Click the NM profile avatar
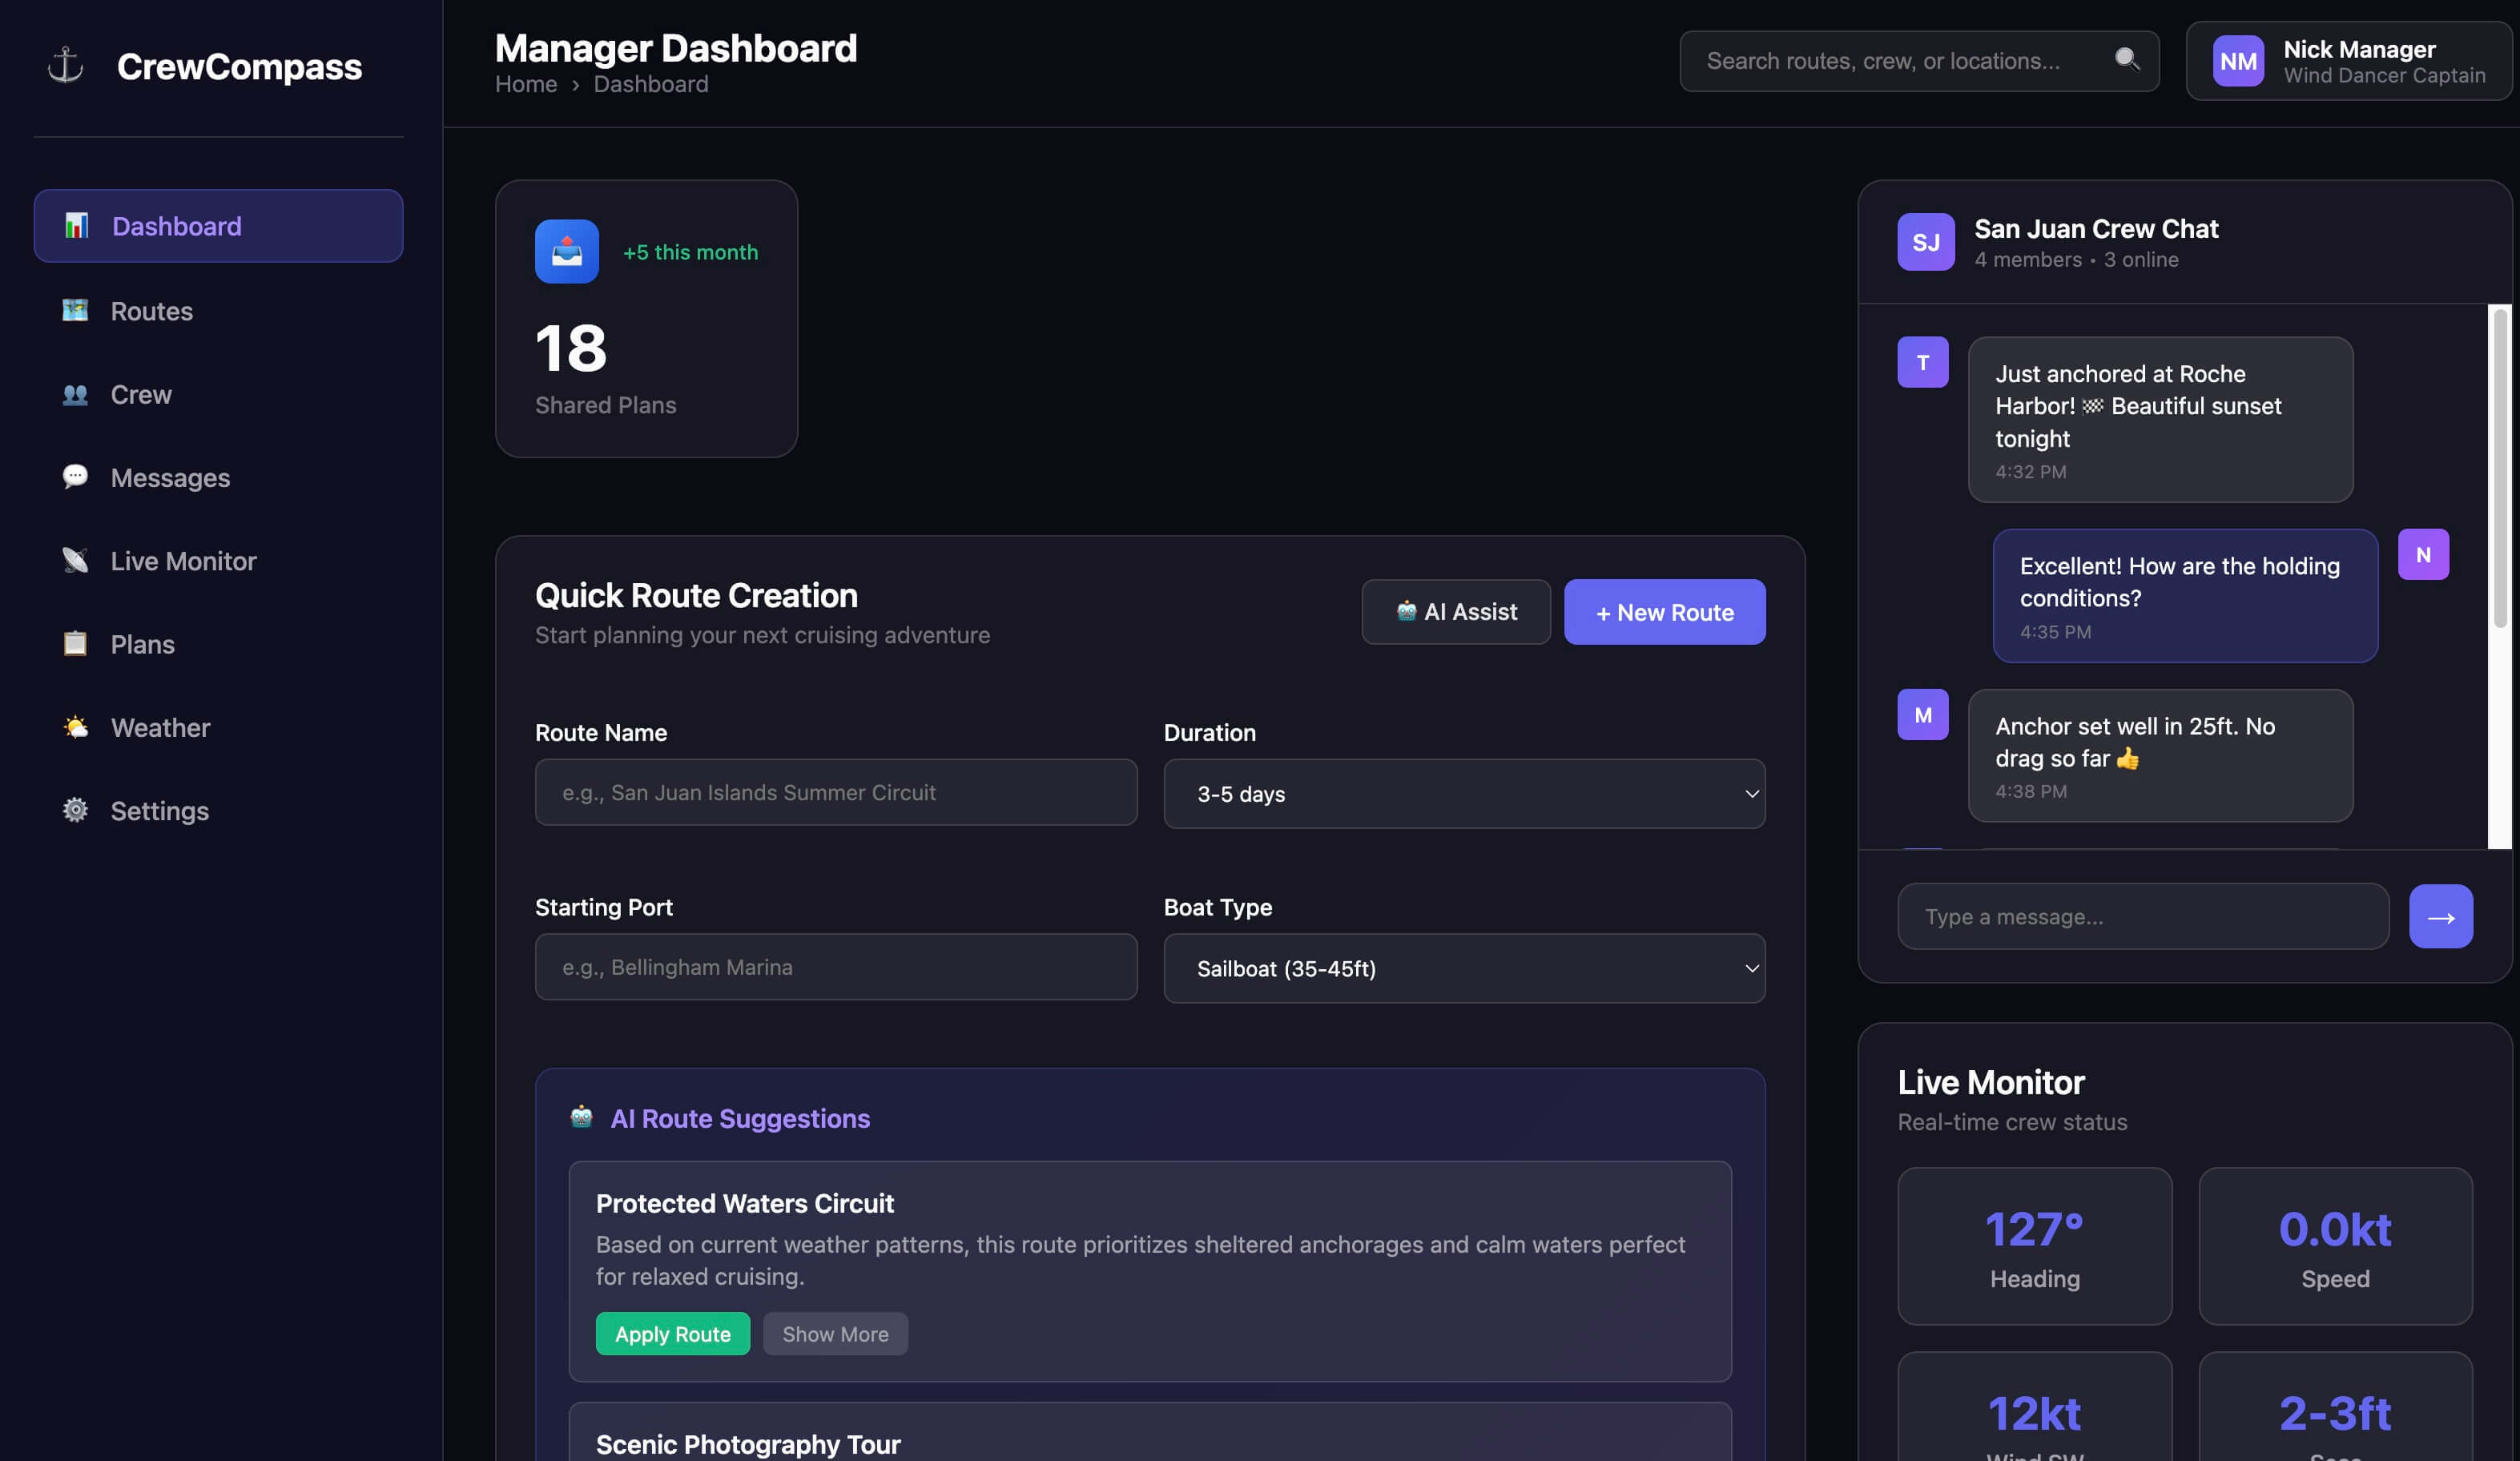Screen dimensions: 2520x1461 click(x=2237, y=61)
